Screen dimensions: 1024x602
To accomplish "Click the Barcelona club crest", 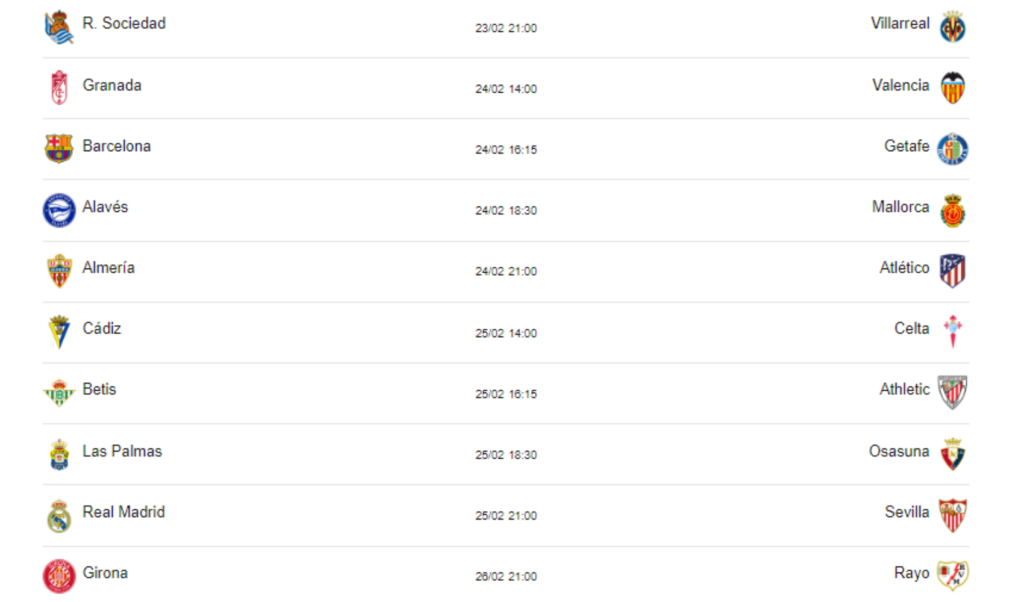I will click(59, 149).
